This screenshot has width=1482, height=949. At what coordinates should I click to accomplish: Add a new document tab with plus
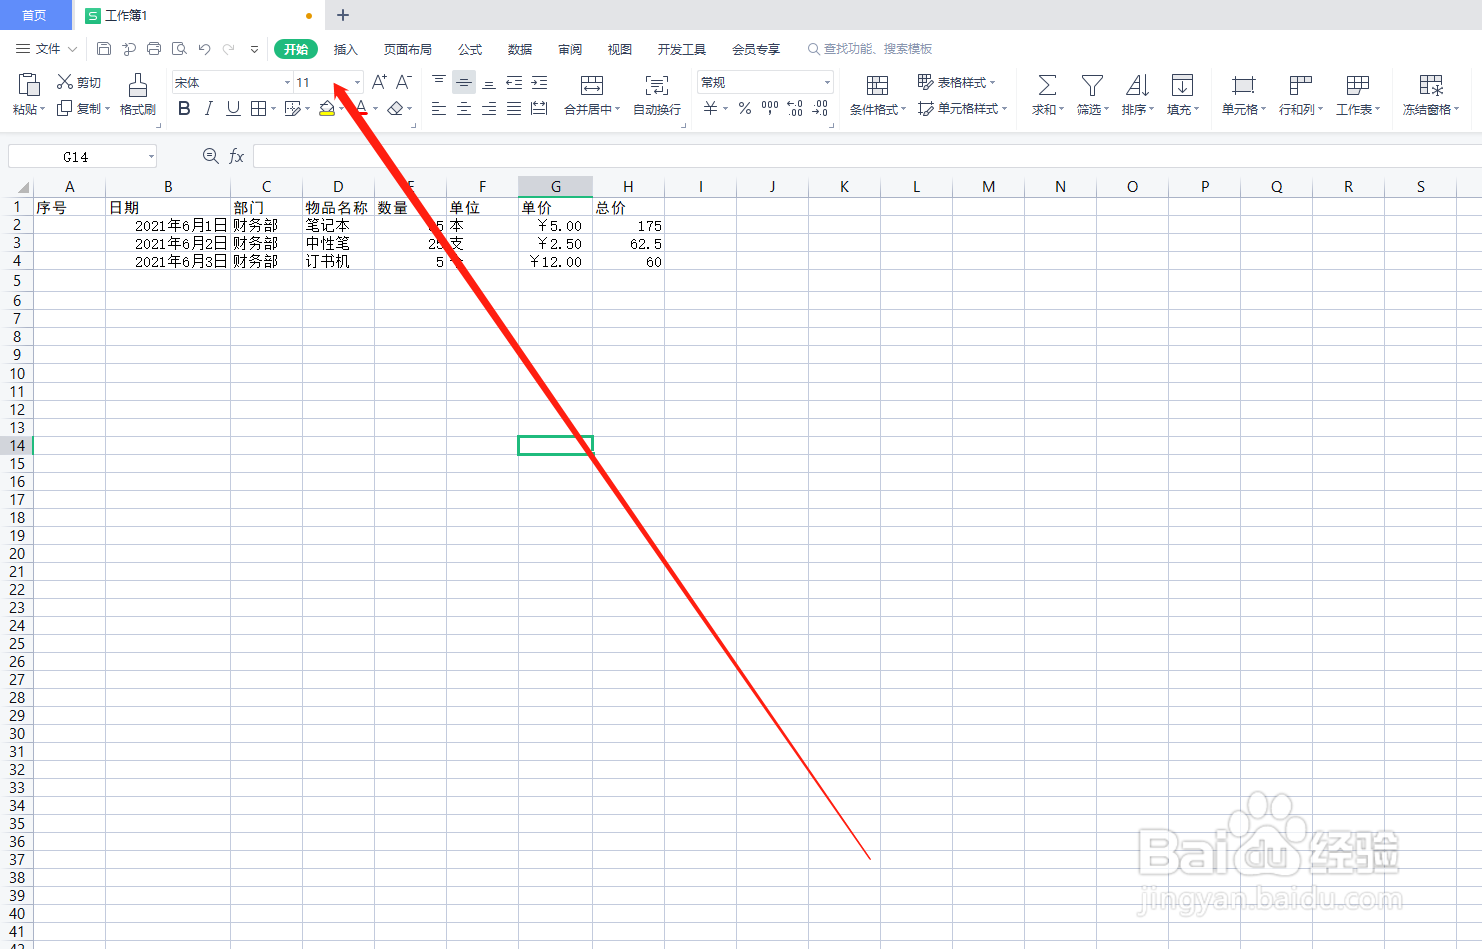click(x=343, y=15)
